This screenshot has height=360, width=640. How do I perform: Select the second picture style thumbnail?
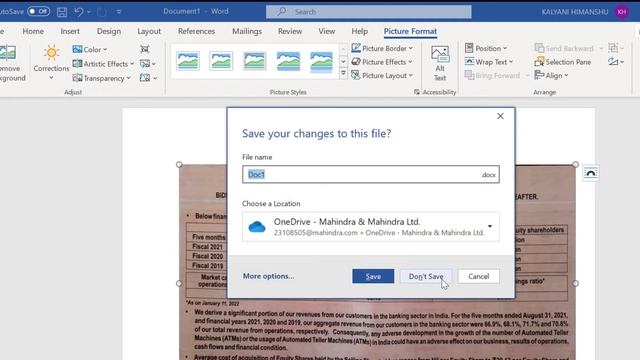coord(221,61)
